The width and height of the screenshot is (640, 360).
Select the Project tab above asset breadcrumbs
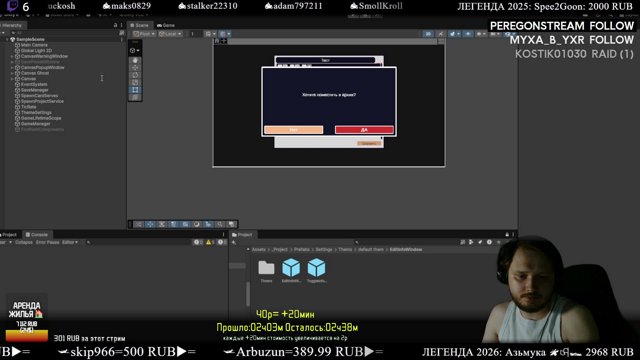[x=242, y=235]
